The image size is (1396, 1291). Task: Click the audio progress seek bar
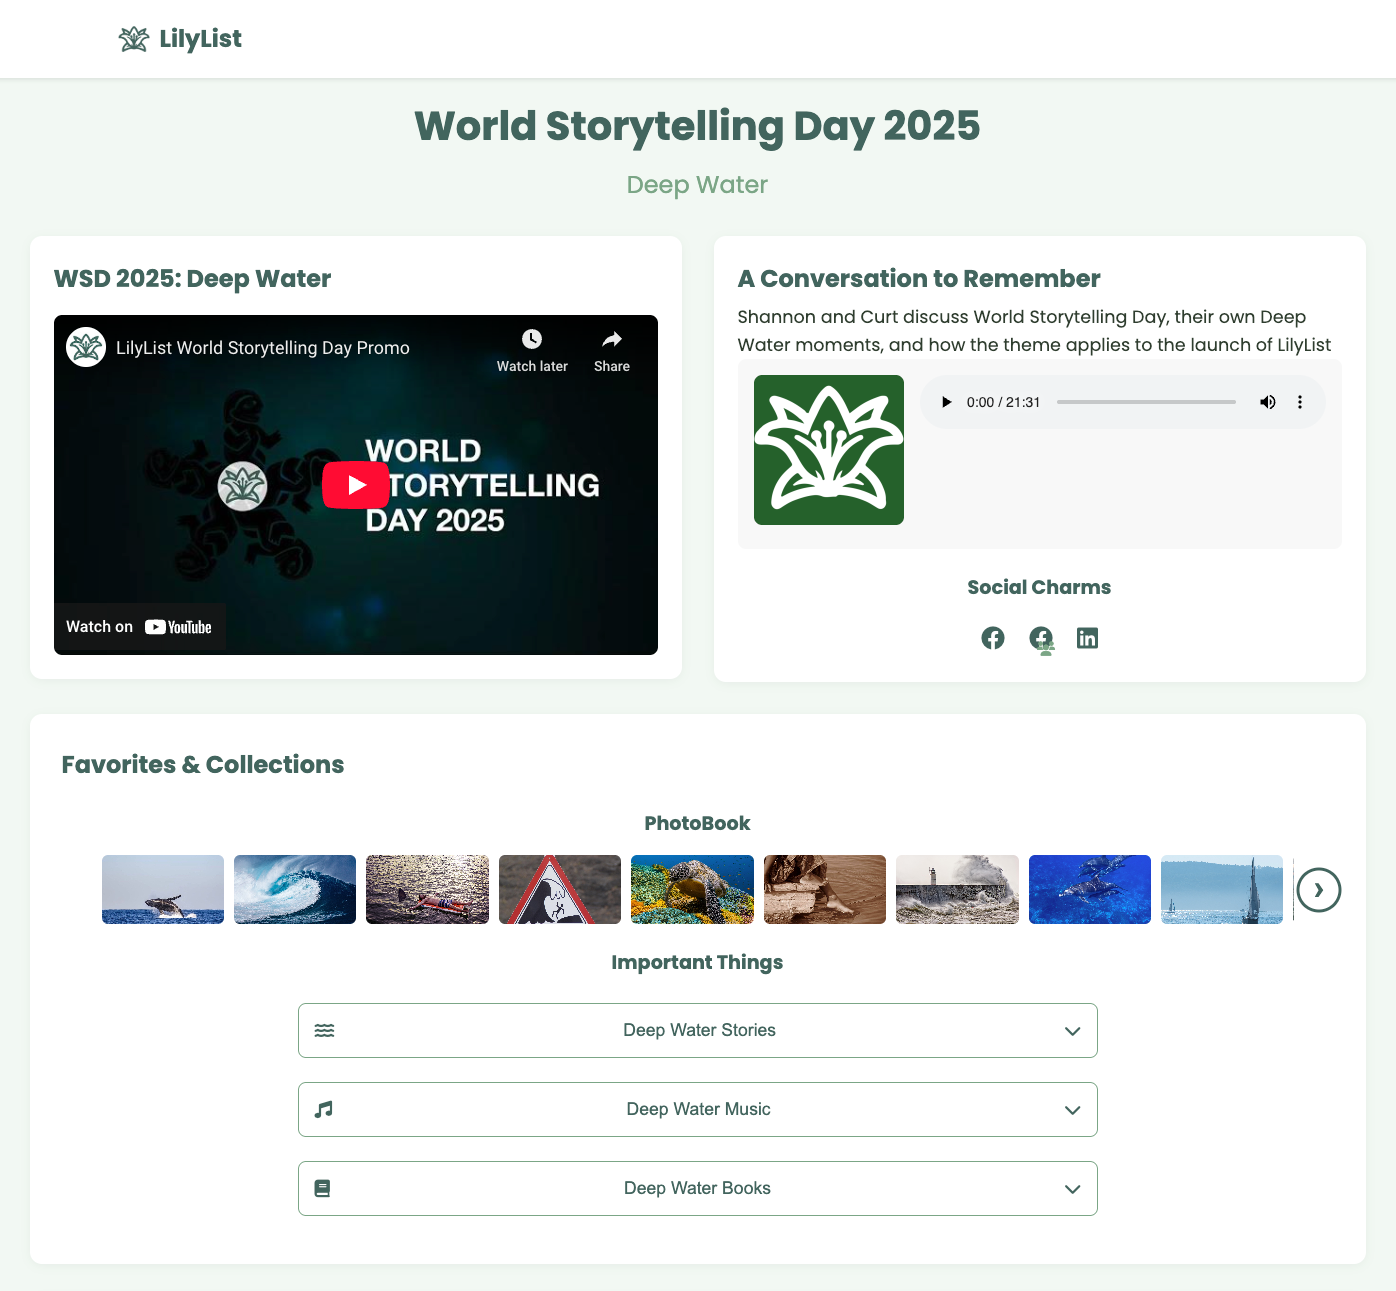click(1145, 402)
